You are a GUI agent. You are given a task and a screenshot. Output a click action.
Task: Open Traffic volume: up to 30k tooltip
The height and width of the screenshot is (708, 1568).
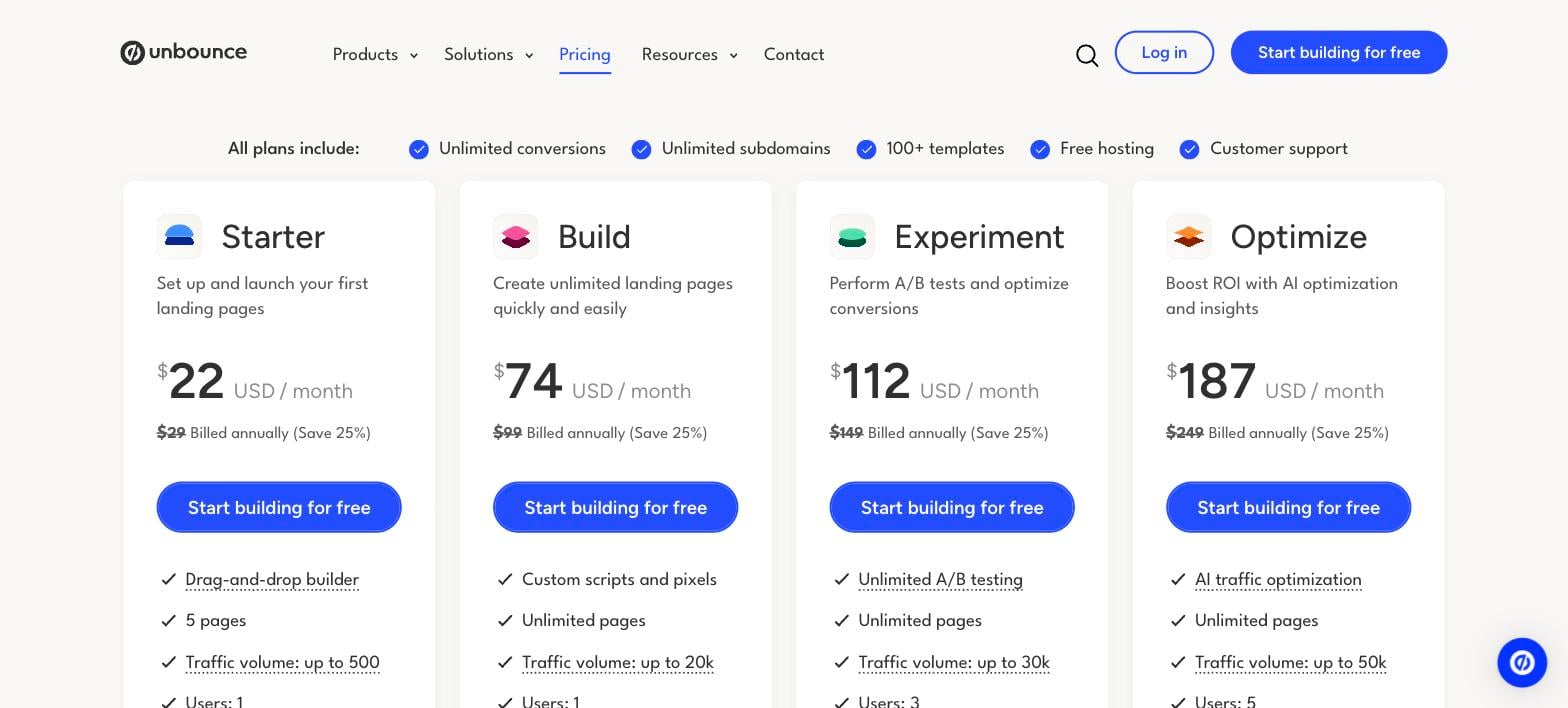coord(954,663)
